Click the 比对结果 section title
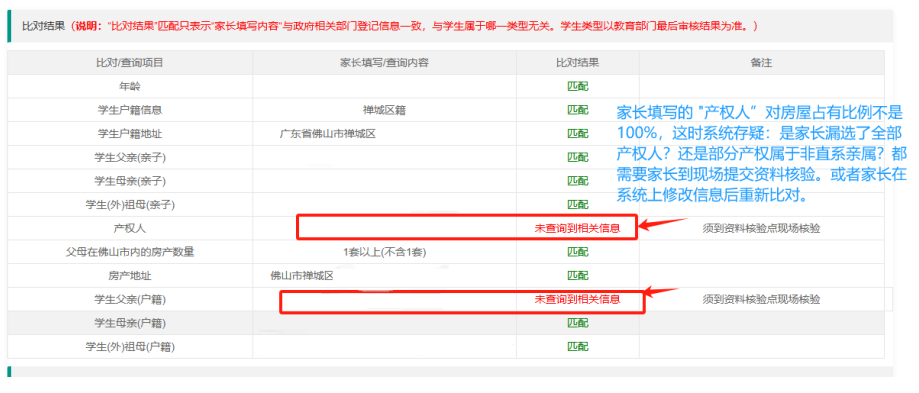 pos(43,26)
